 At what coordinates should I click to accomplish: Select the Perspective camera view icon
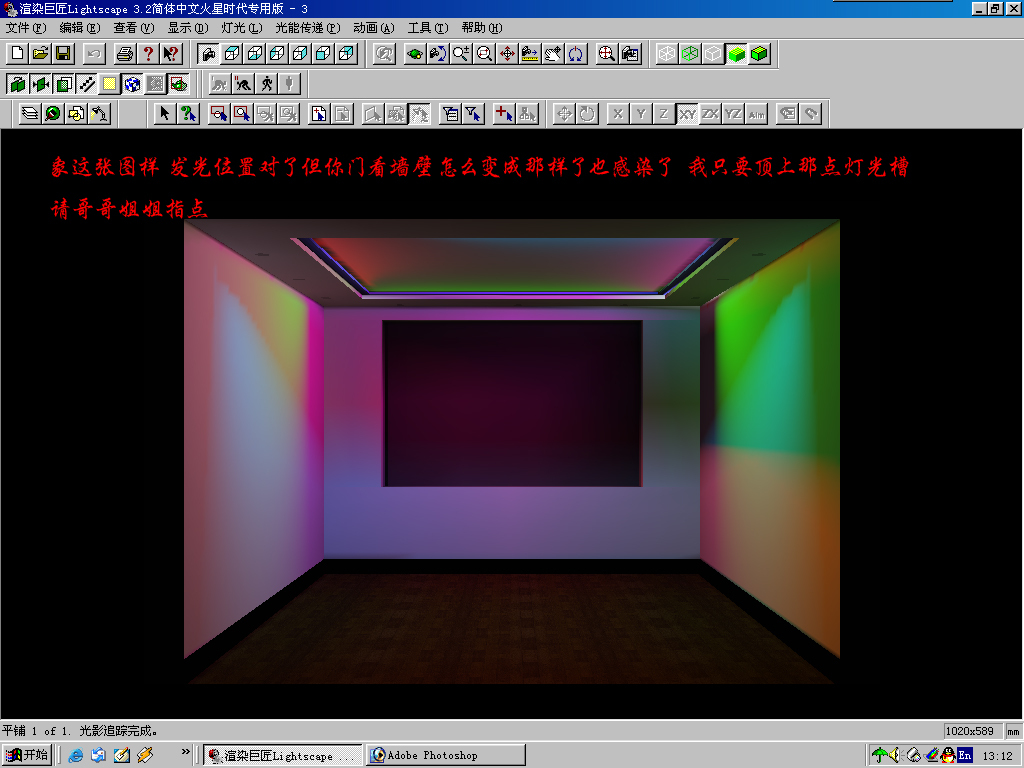[209, 54]
